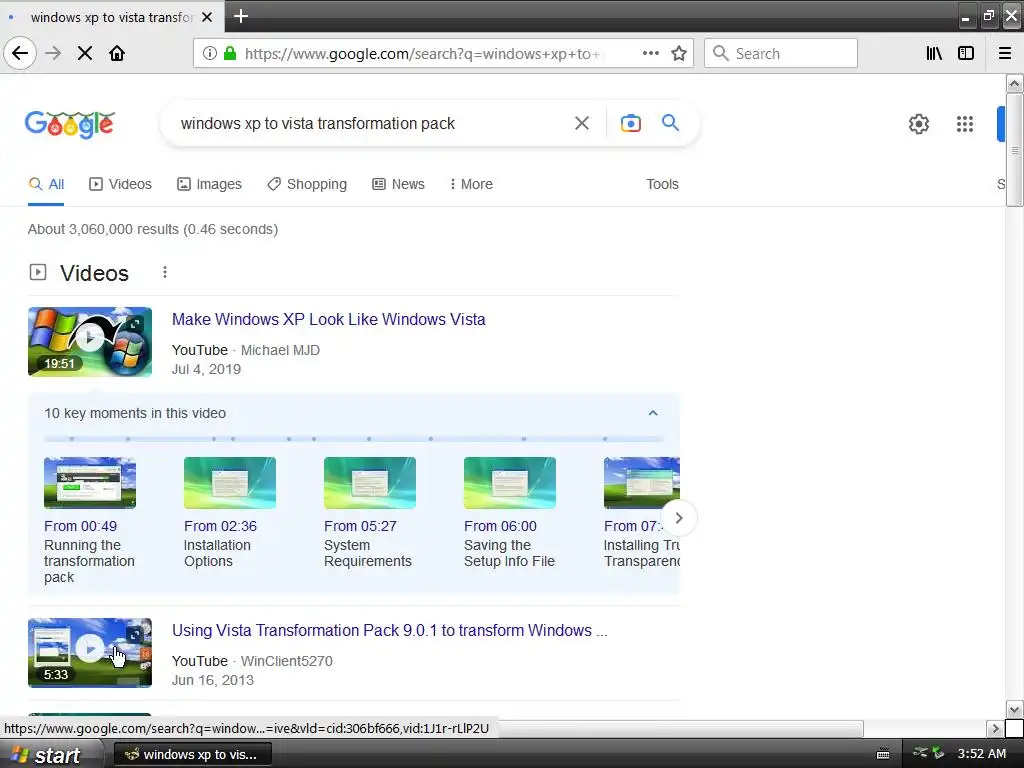This screenshot has height=768, width=1024.
Task: Open 'Saving the Setup Info File' thumbnail
Action: [x=510, y=483]
